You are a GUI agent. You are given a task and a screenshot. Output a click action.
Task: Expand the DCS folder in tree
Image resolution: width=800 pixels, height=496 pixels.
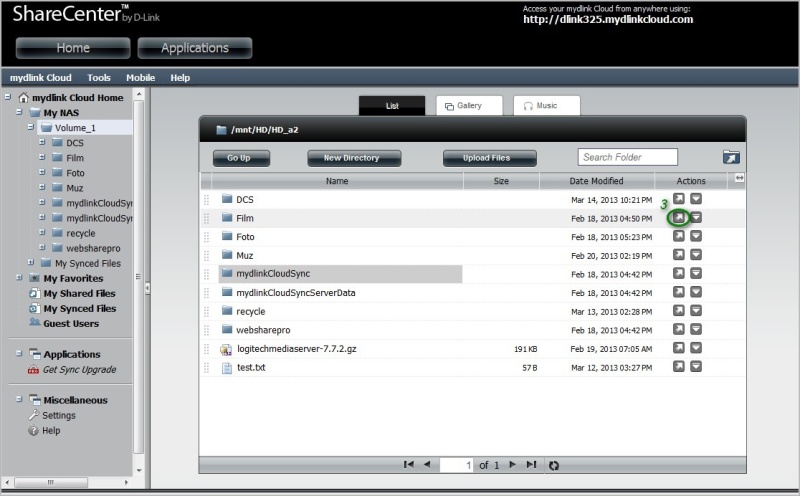point(42,142)
